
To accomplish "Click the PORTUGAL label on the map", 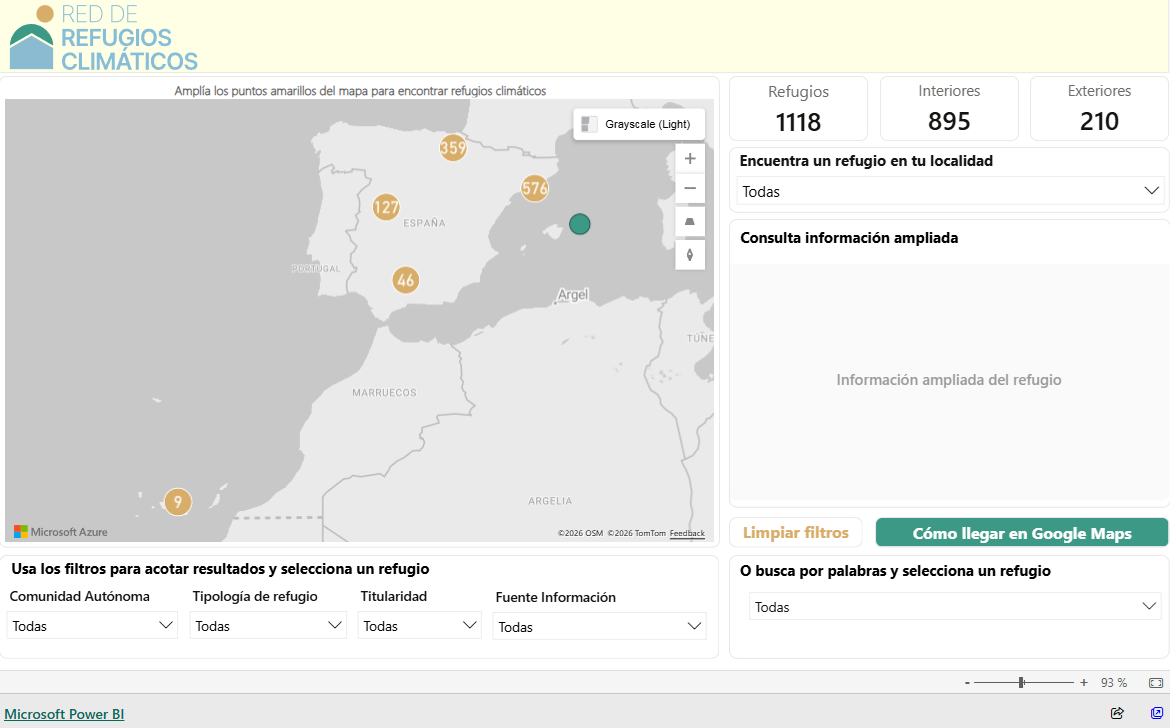I will click(x=316, y=269).
